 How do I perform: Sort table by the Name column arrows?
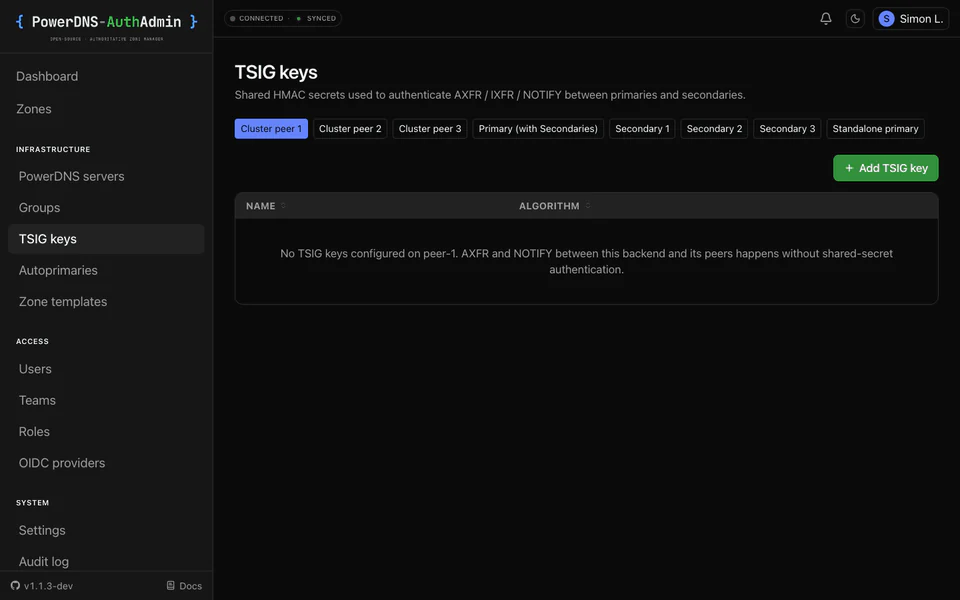click(283, 206)
